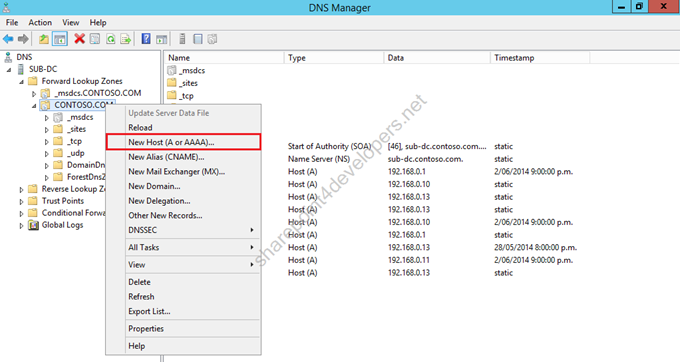
Task: Click the _msdcs zone icon in list pane
Action: (172, 70)
